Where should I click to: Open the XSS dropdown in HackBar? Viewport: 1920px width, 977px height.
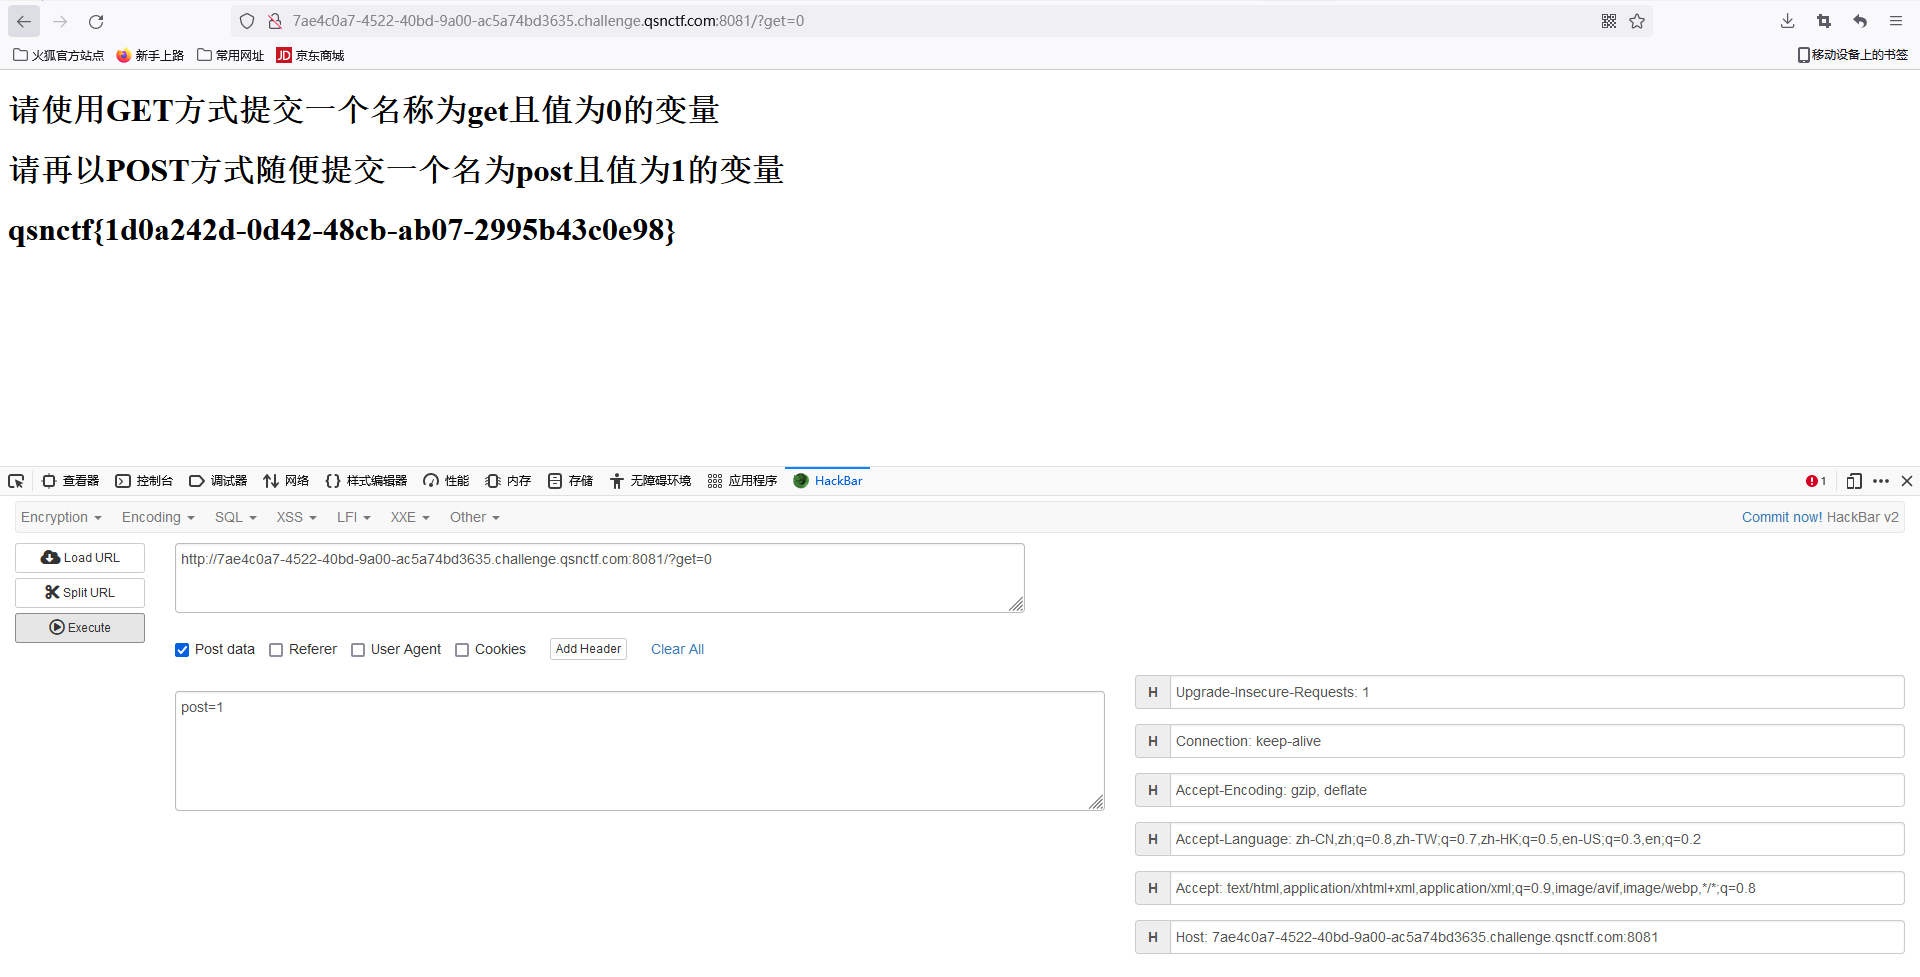(x=295, y=517)
